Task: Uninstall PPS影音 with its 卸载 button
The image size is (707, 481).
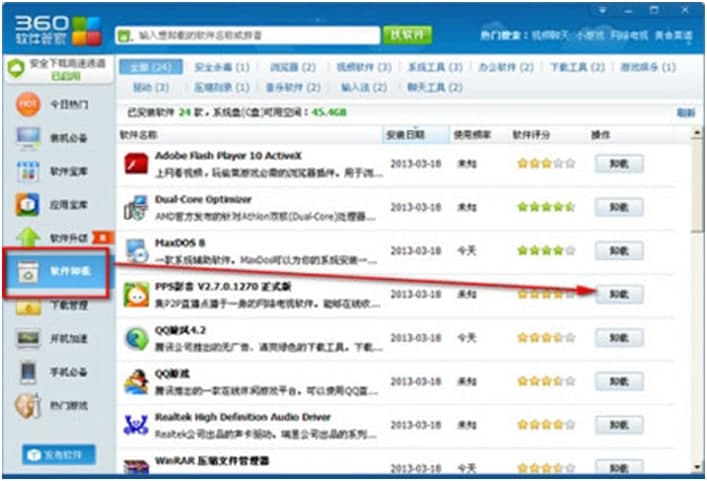Action: [619, 294]
